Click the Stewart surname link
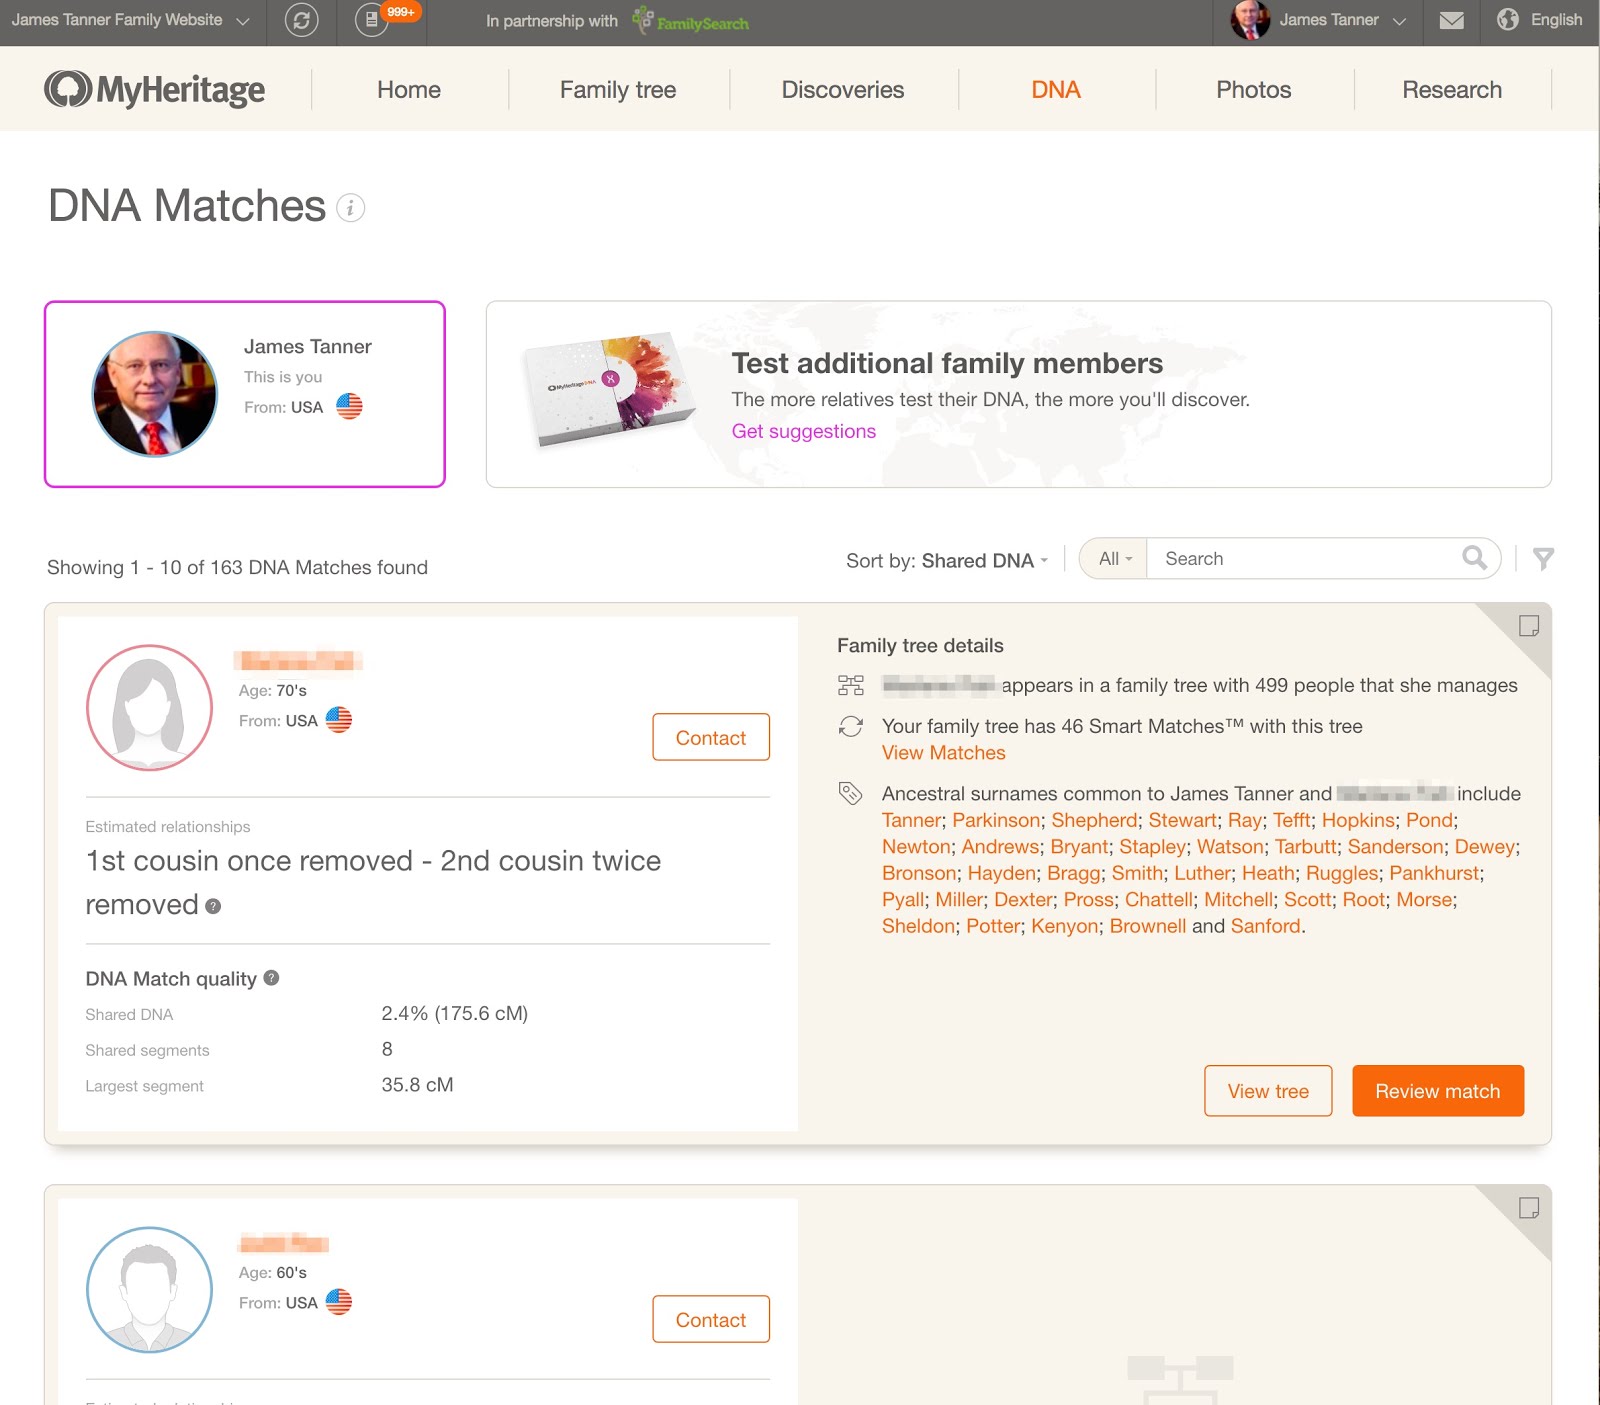 pos(1182,820)
